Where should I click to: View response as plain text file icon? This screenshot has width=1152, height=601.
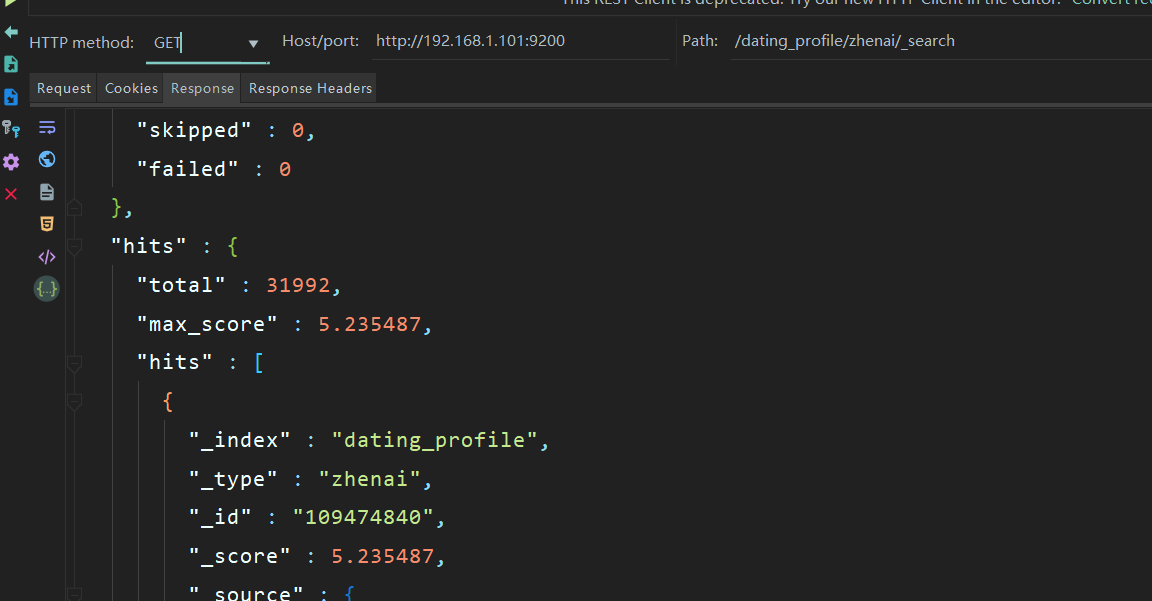[x=47, y=192]
